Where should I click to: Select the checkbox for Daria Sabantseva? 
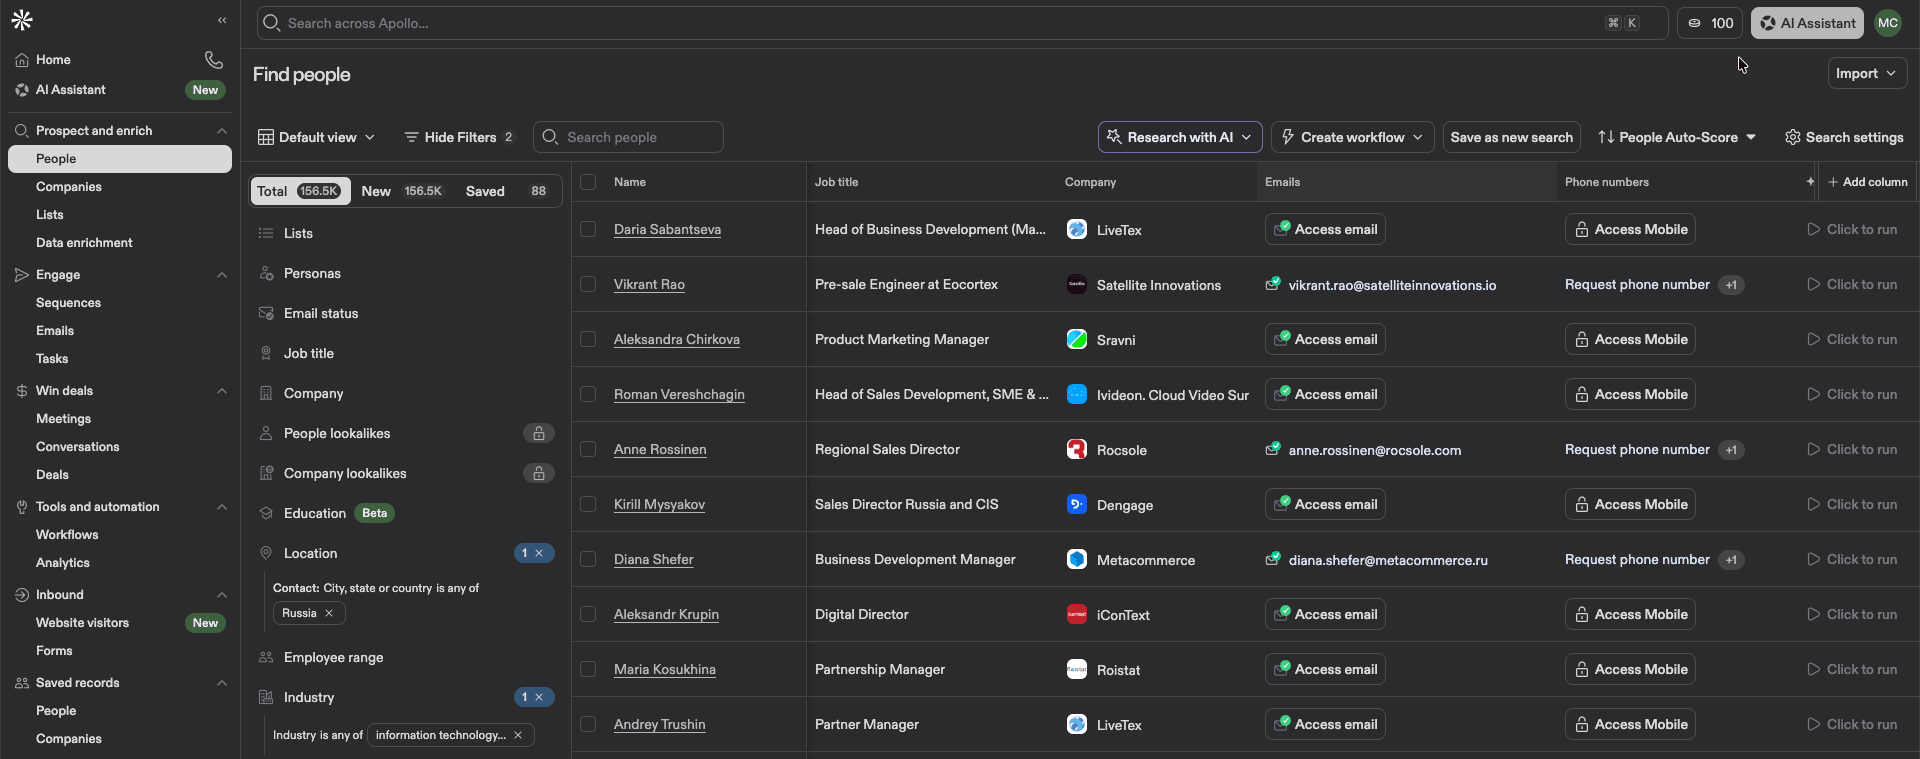tap(588, 229)
